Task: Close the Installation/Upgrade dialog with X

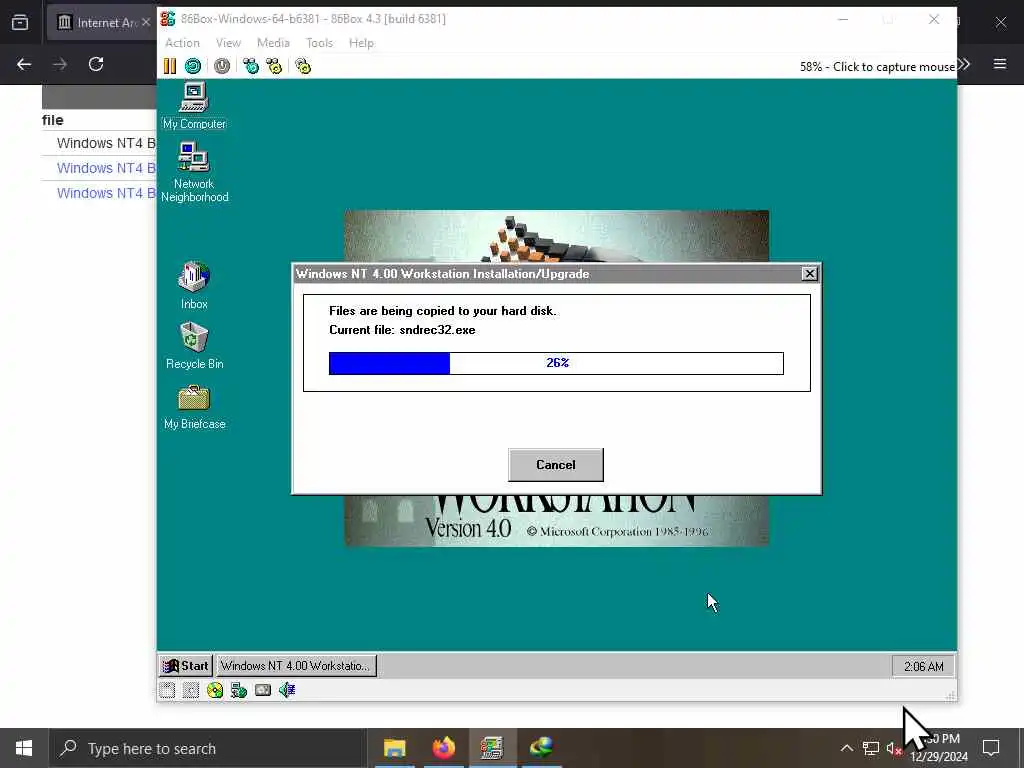Action: tap(809, 274)
